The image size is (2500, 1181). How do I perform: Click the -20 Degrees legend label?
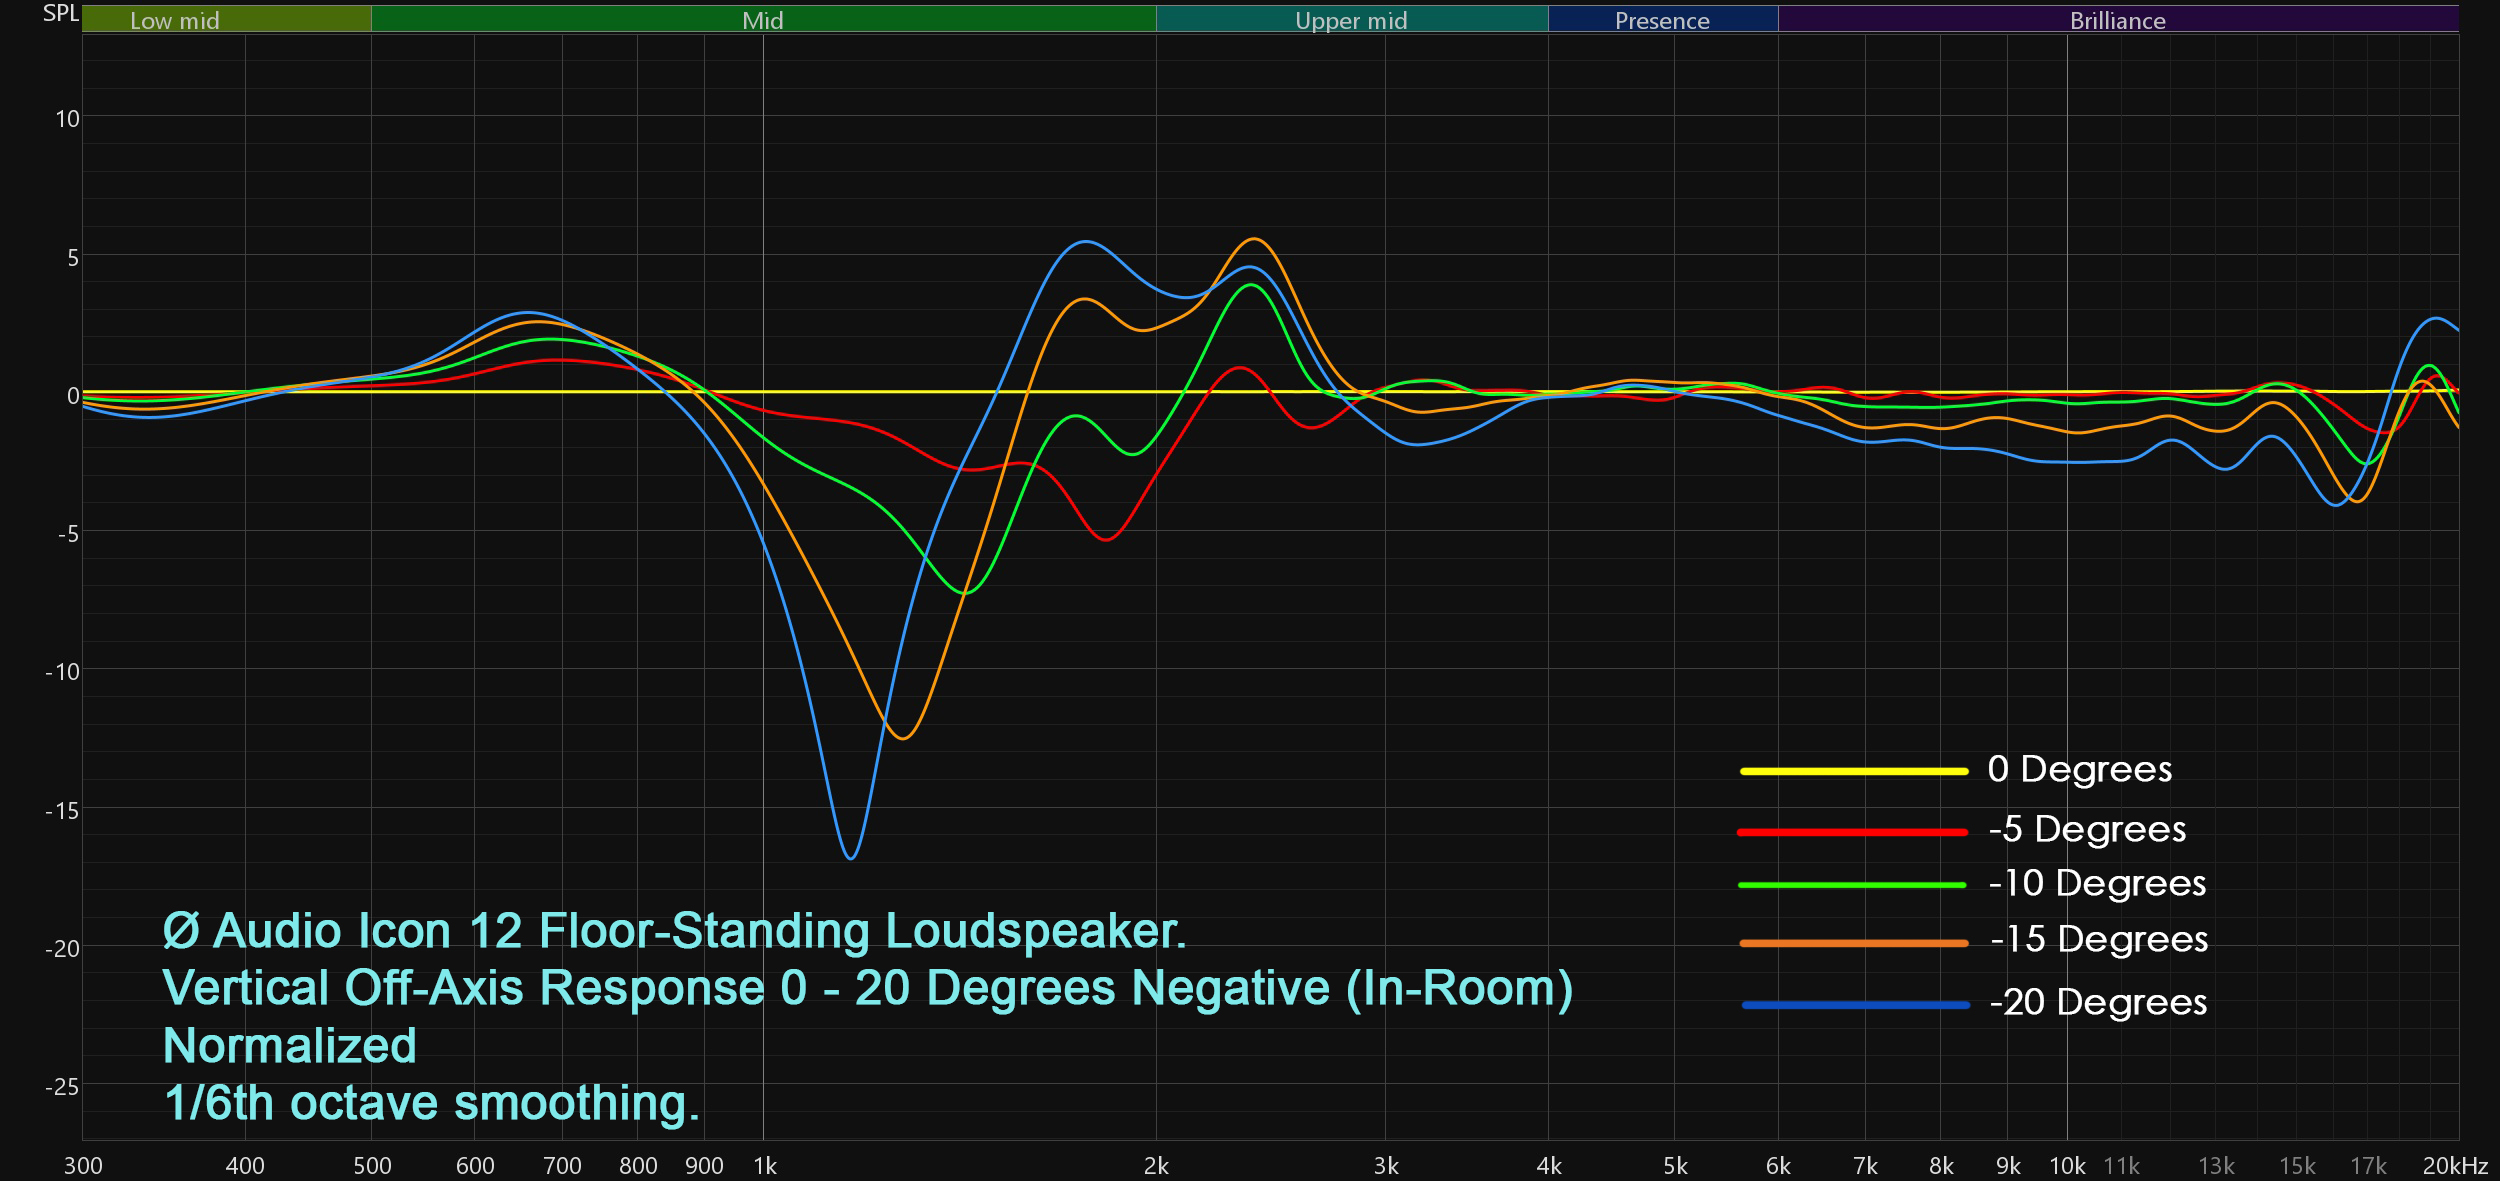pos(2097,1002)
